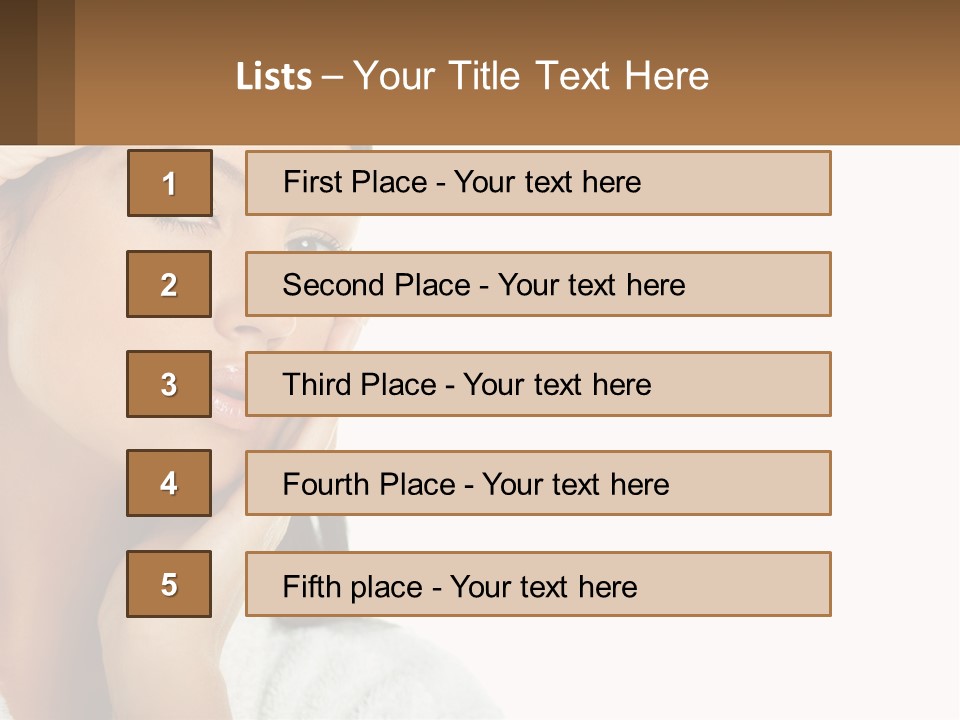The image size is (960, 720).
Task: Click the word Third in list bar
Action: coord(316,384)
